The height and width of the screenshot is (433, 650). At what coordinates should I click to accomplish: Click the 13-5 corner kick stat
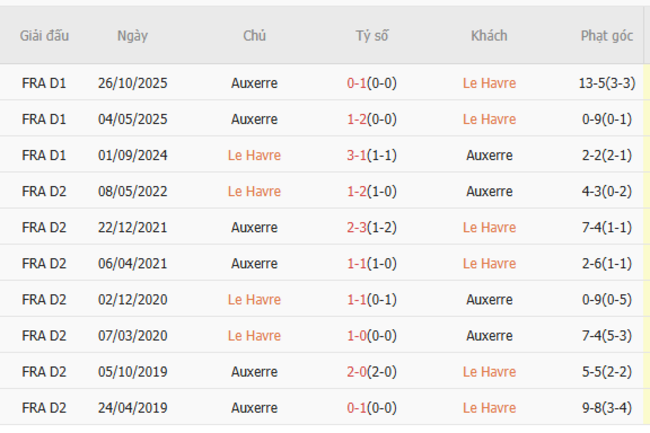click(x=592, y=83)
